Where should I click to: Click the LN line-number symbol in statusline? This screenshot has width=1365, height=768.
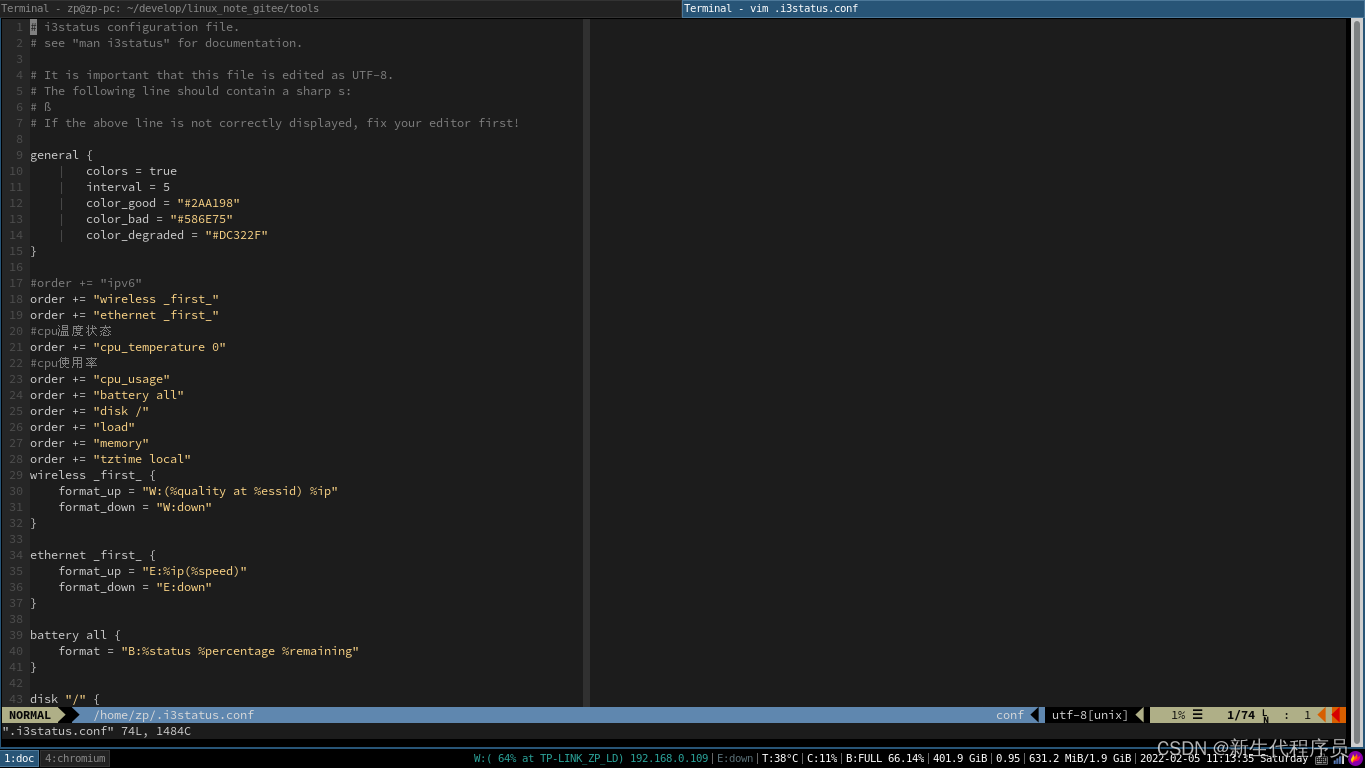tap(1265, 716)
